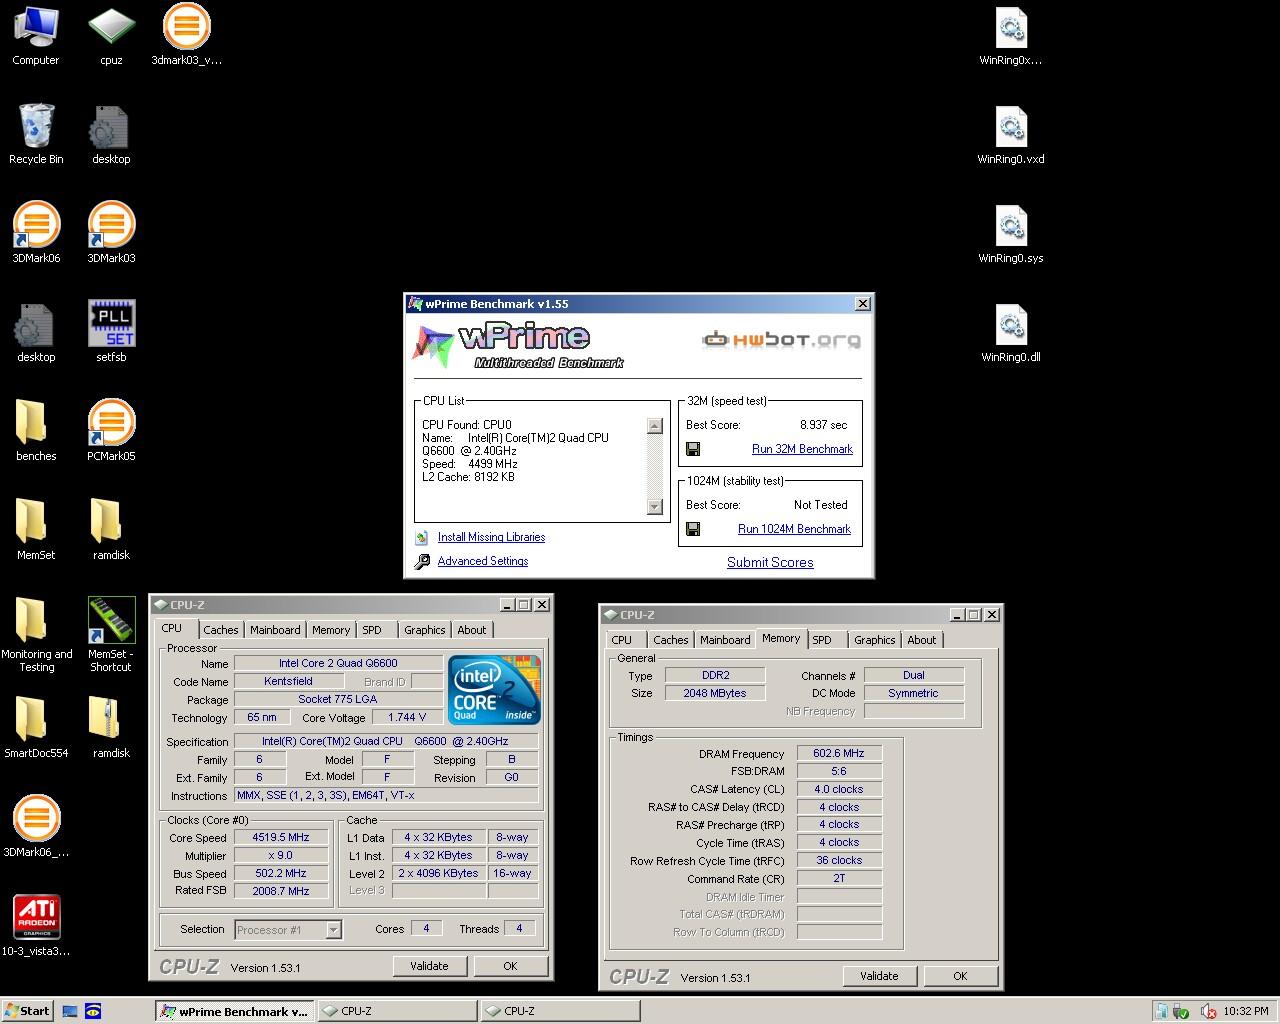This screenshot has width=1280, height=1024.
Task: Open the ramdisk zipped archive icon
Action: click(111, 727)
